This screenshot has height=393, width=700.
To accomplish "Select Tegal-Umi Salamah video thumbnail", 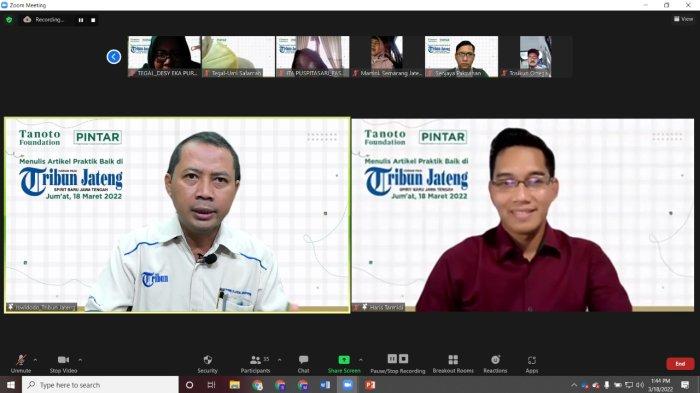I will [238, 56].
